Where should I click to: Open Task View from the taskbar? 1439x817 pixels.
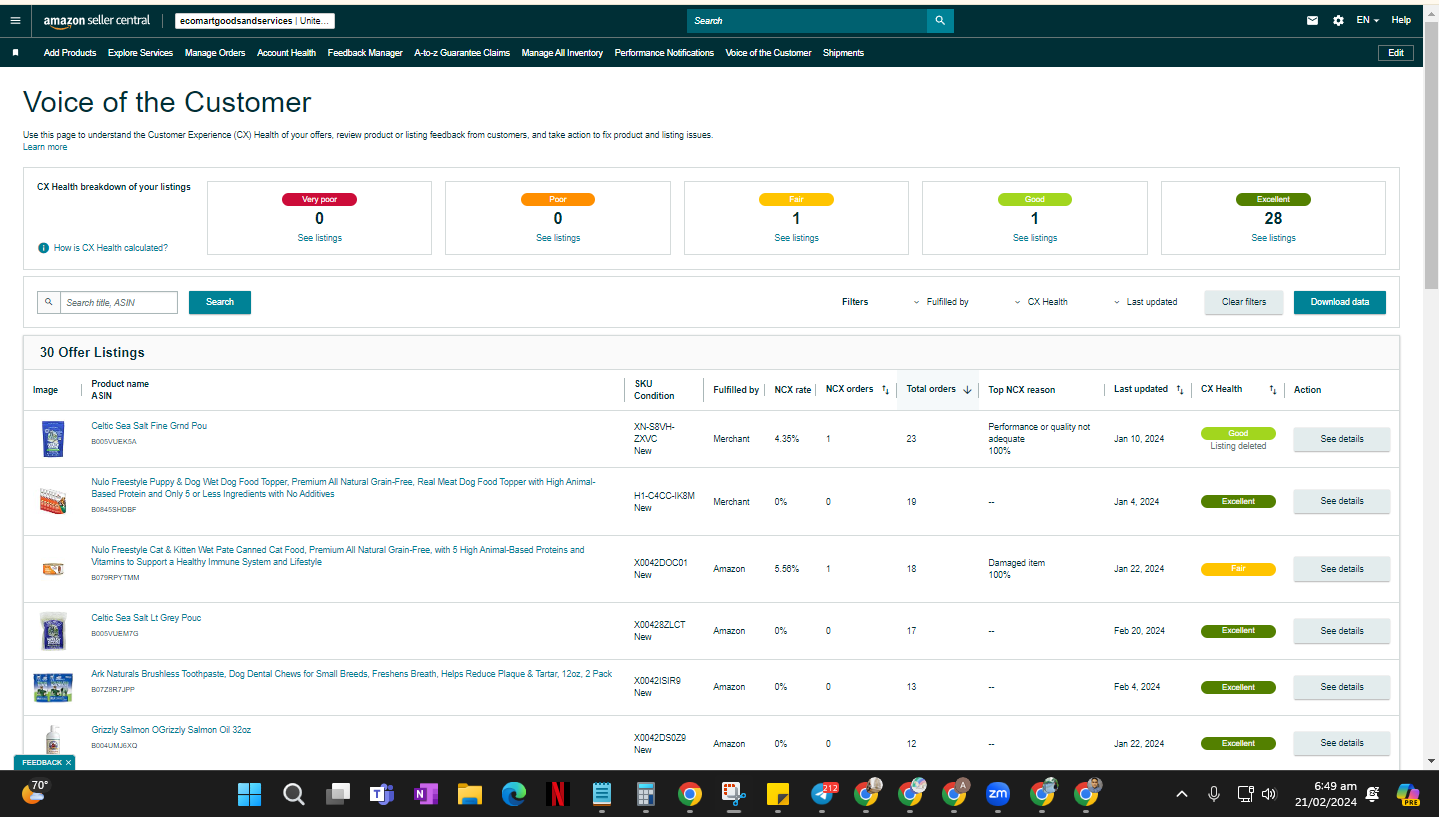[338, 794]
